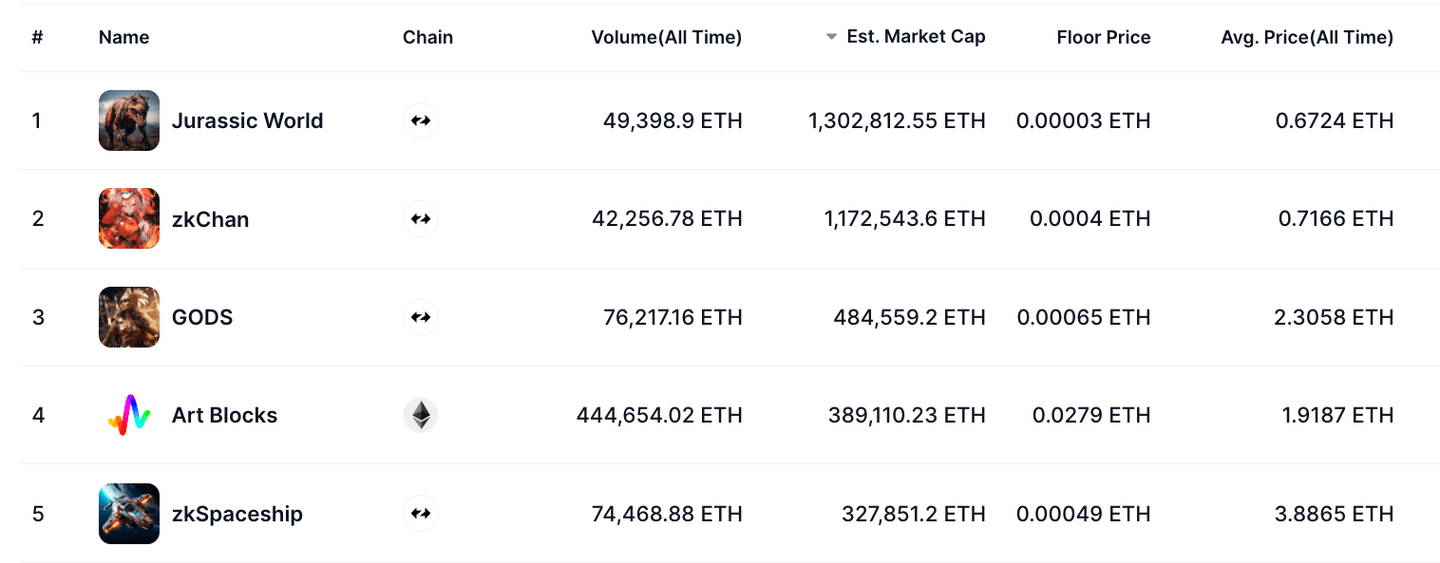The image size is (1440, 563).
Task: Click the GODS collection image
Action: 129,317
